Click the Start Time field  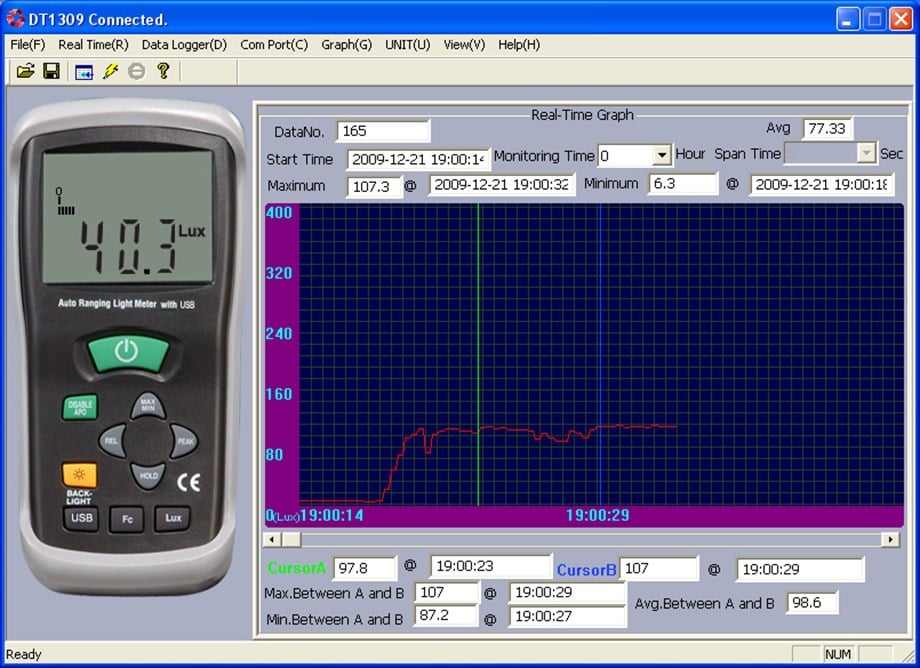(418, 159)
